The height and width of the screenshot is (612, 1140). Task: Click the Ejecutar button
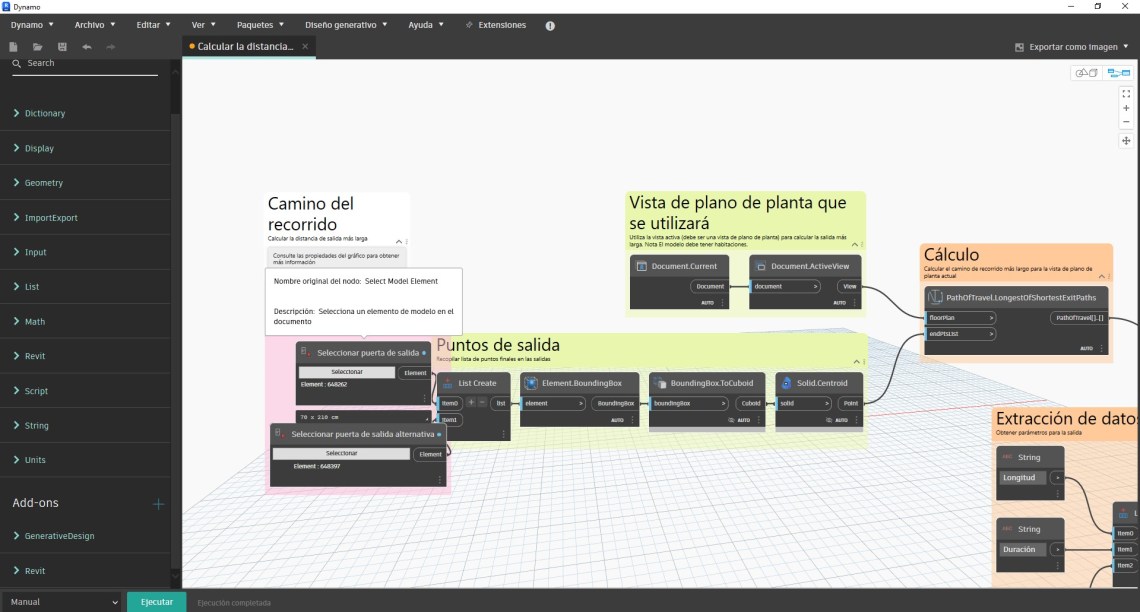[x=156, y=602]
